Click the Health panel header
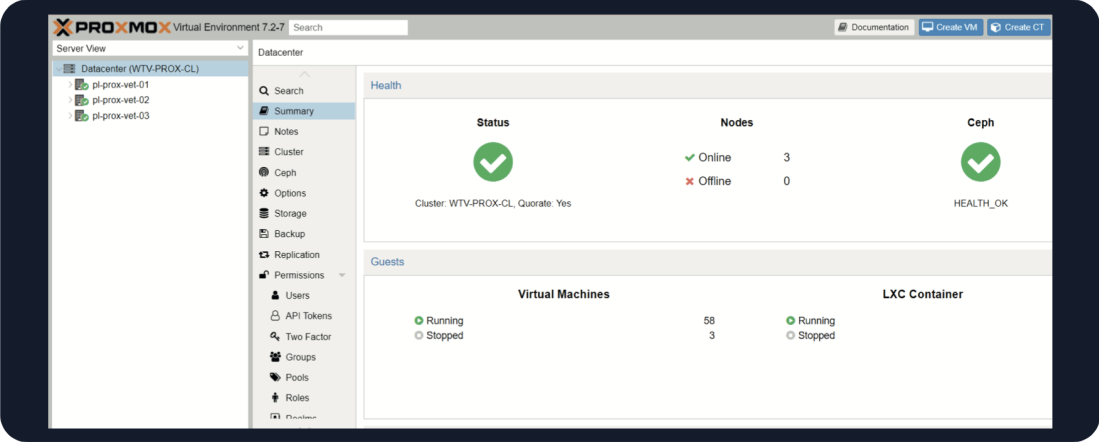The width and height of the screenshot is (1099, 442). [x=707, y=85]
